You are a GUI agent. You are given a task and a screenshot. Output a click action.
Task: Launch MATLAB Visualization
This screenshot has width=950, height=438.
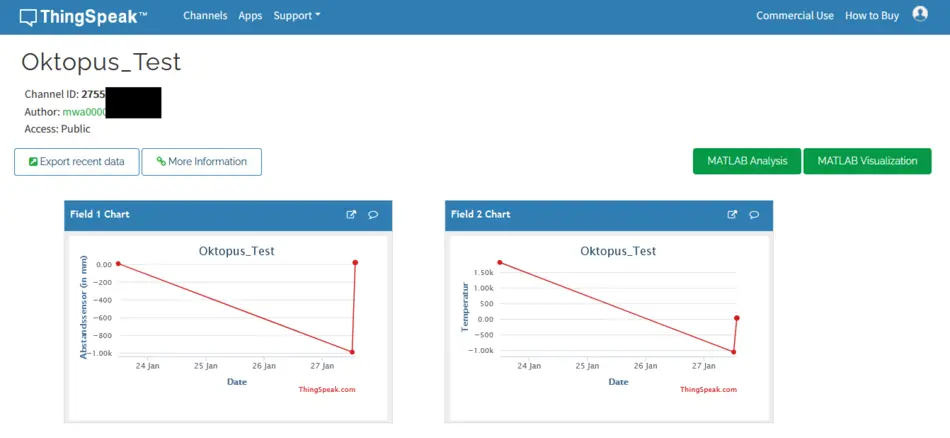tap(867, 161)
